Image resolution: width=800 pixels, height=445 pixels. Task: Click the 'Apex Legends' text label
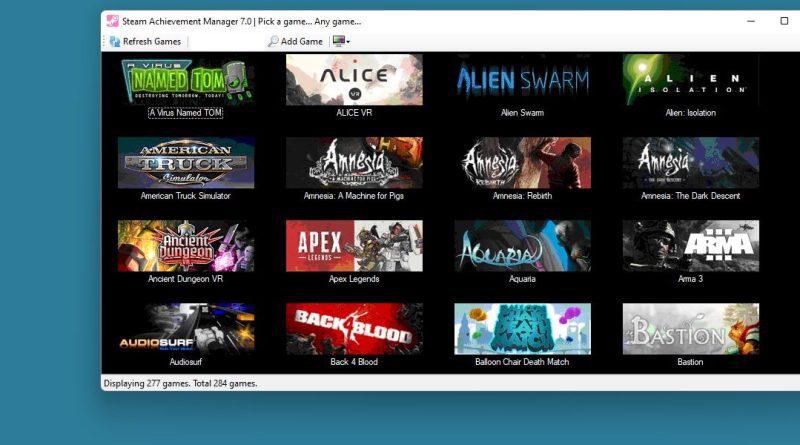coord(354,279)
